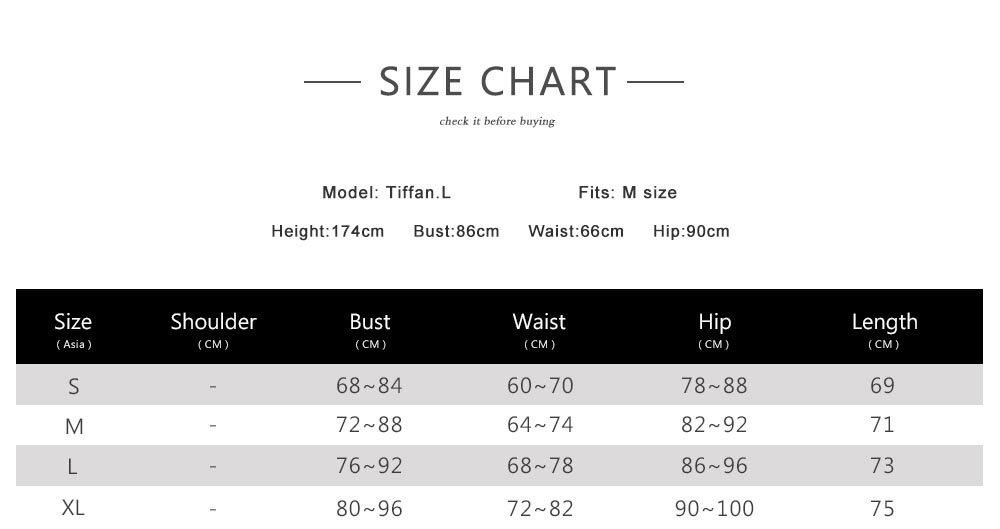This screenshot has width=1000, height=529.
Task: Select the XL size row label
Action: tap(73, 507)
